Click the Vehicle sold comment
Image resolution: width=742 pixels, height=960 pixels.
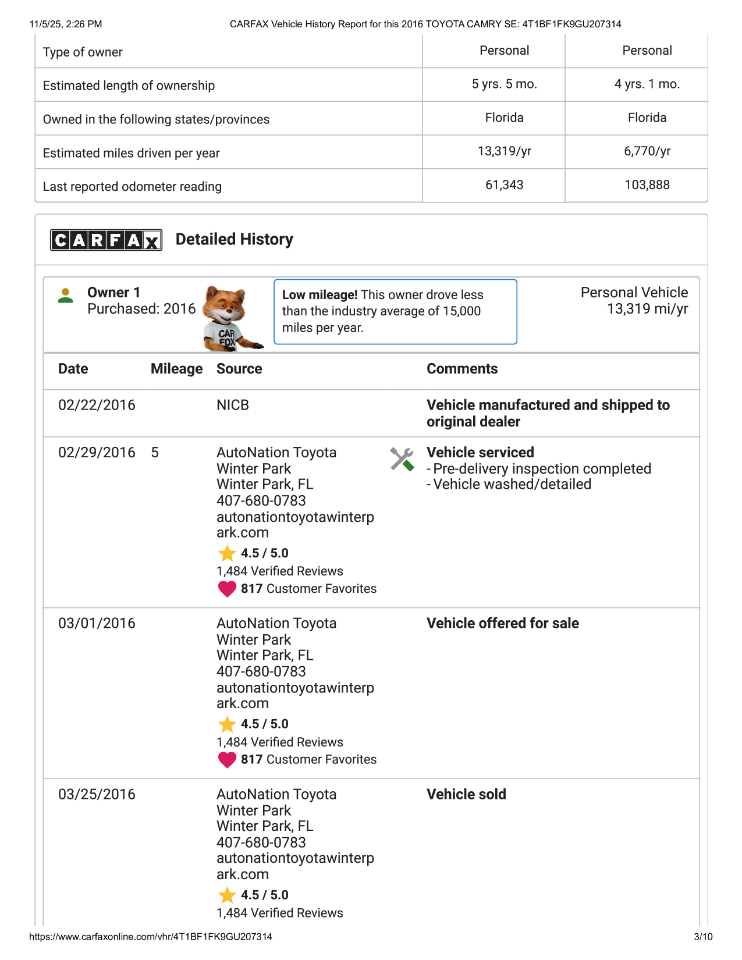[x=466, y=794]
